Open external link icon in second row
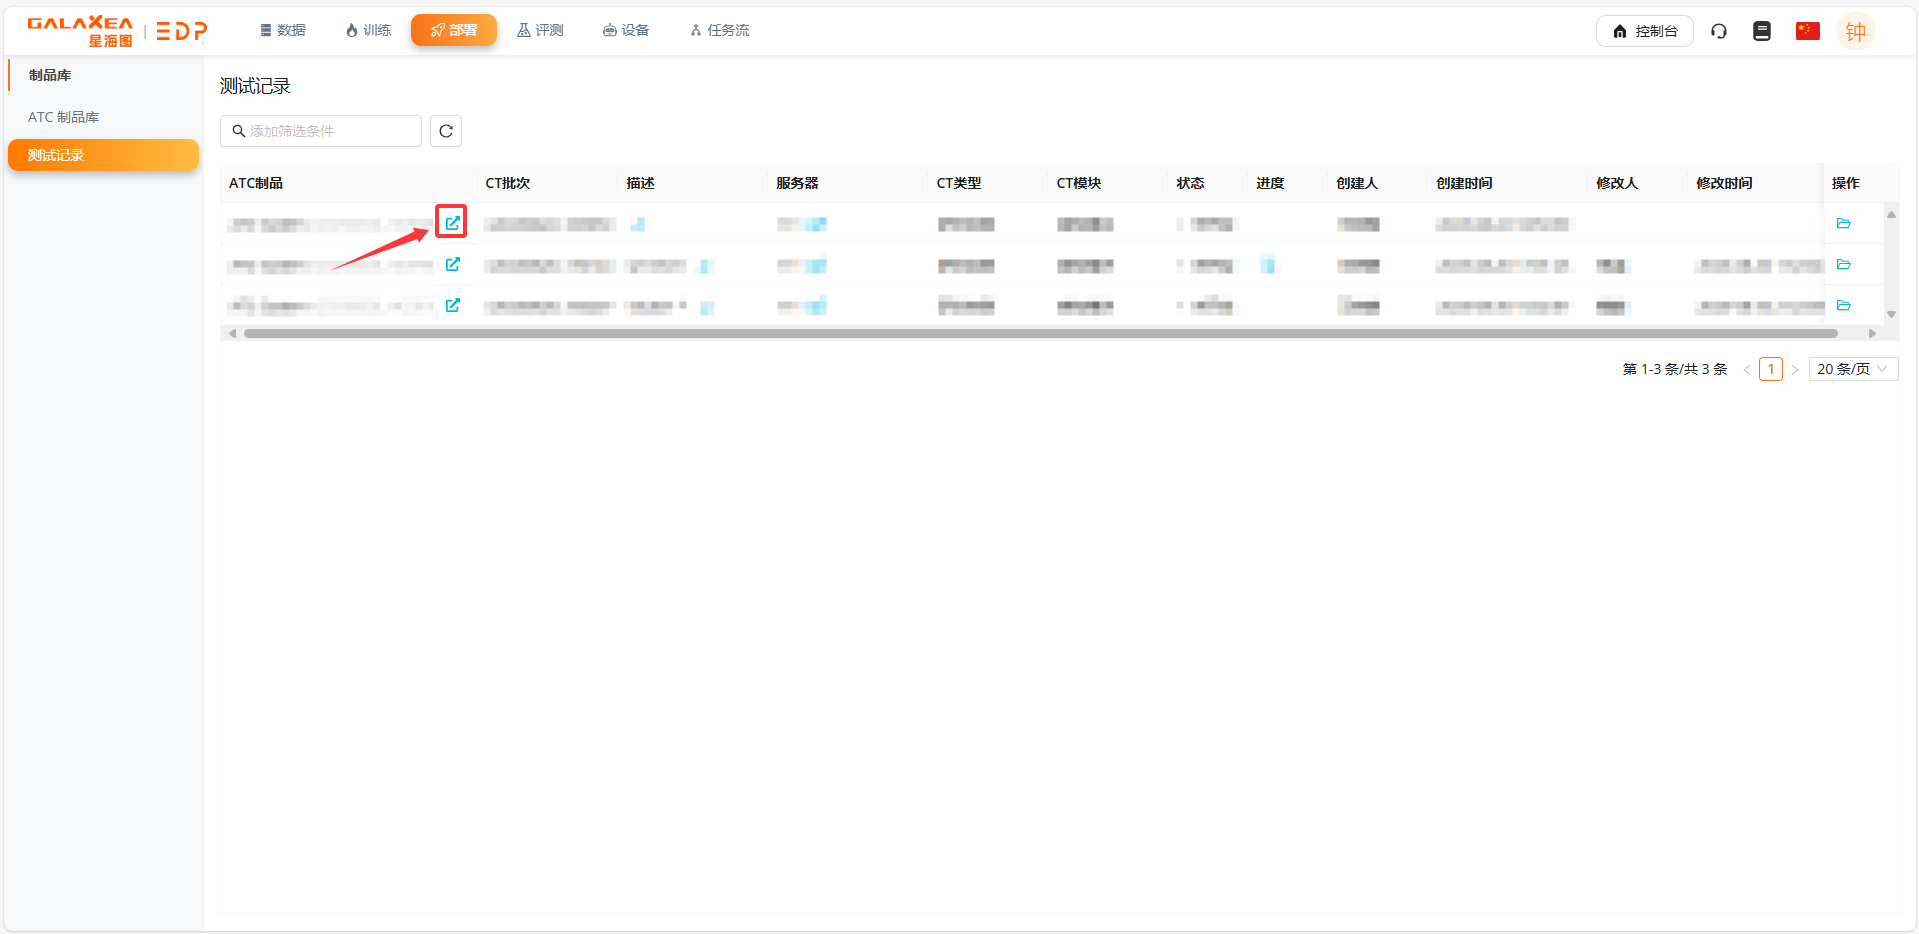This screenshot has height=934, width=1919. click(x=452, y=264)
